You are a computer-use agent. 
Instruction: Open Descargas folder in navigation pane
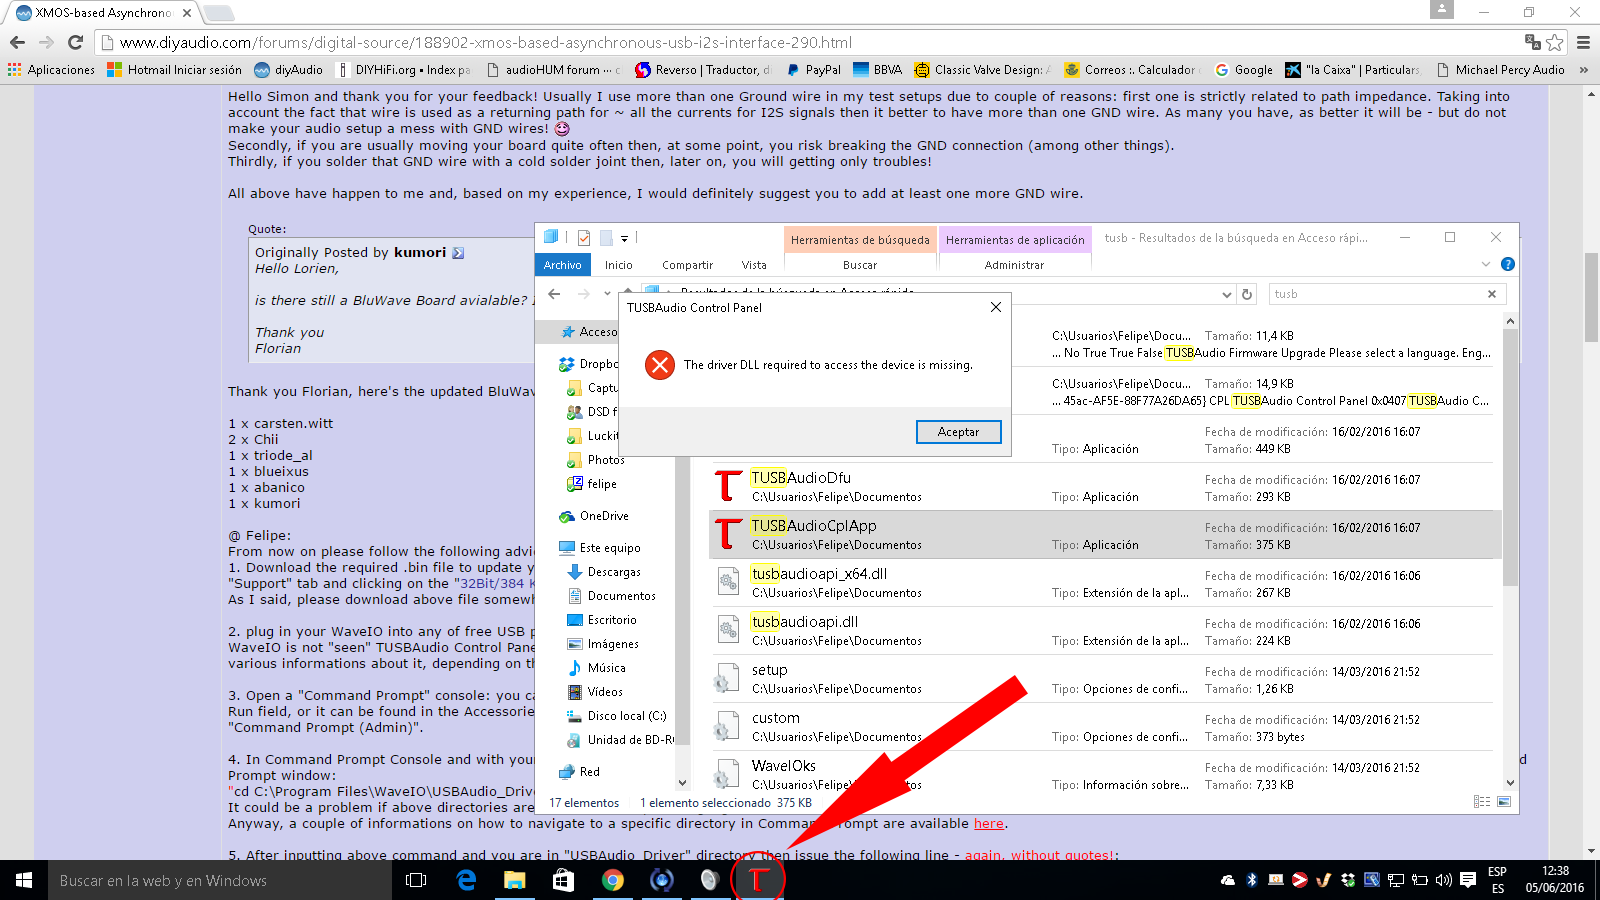point(614,572)
